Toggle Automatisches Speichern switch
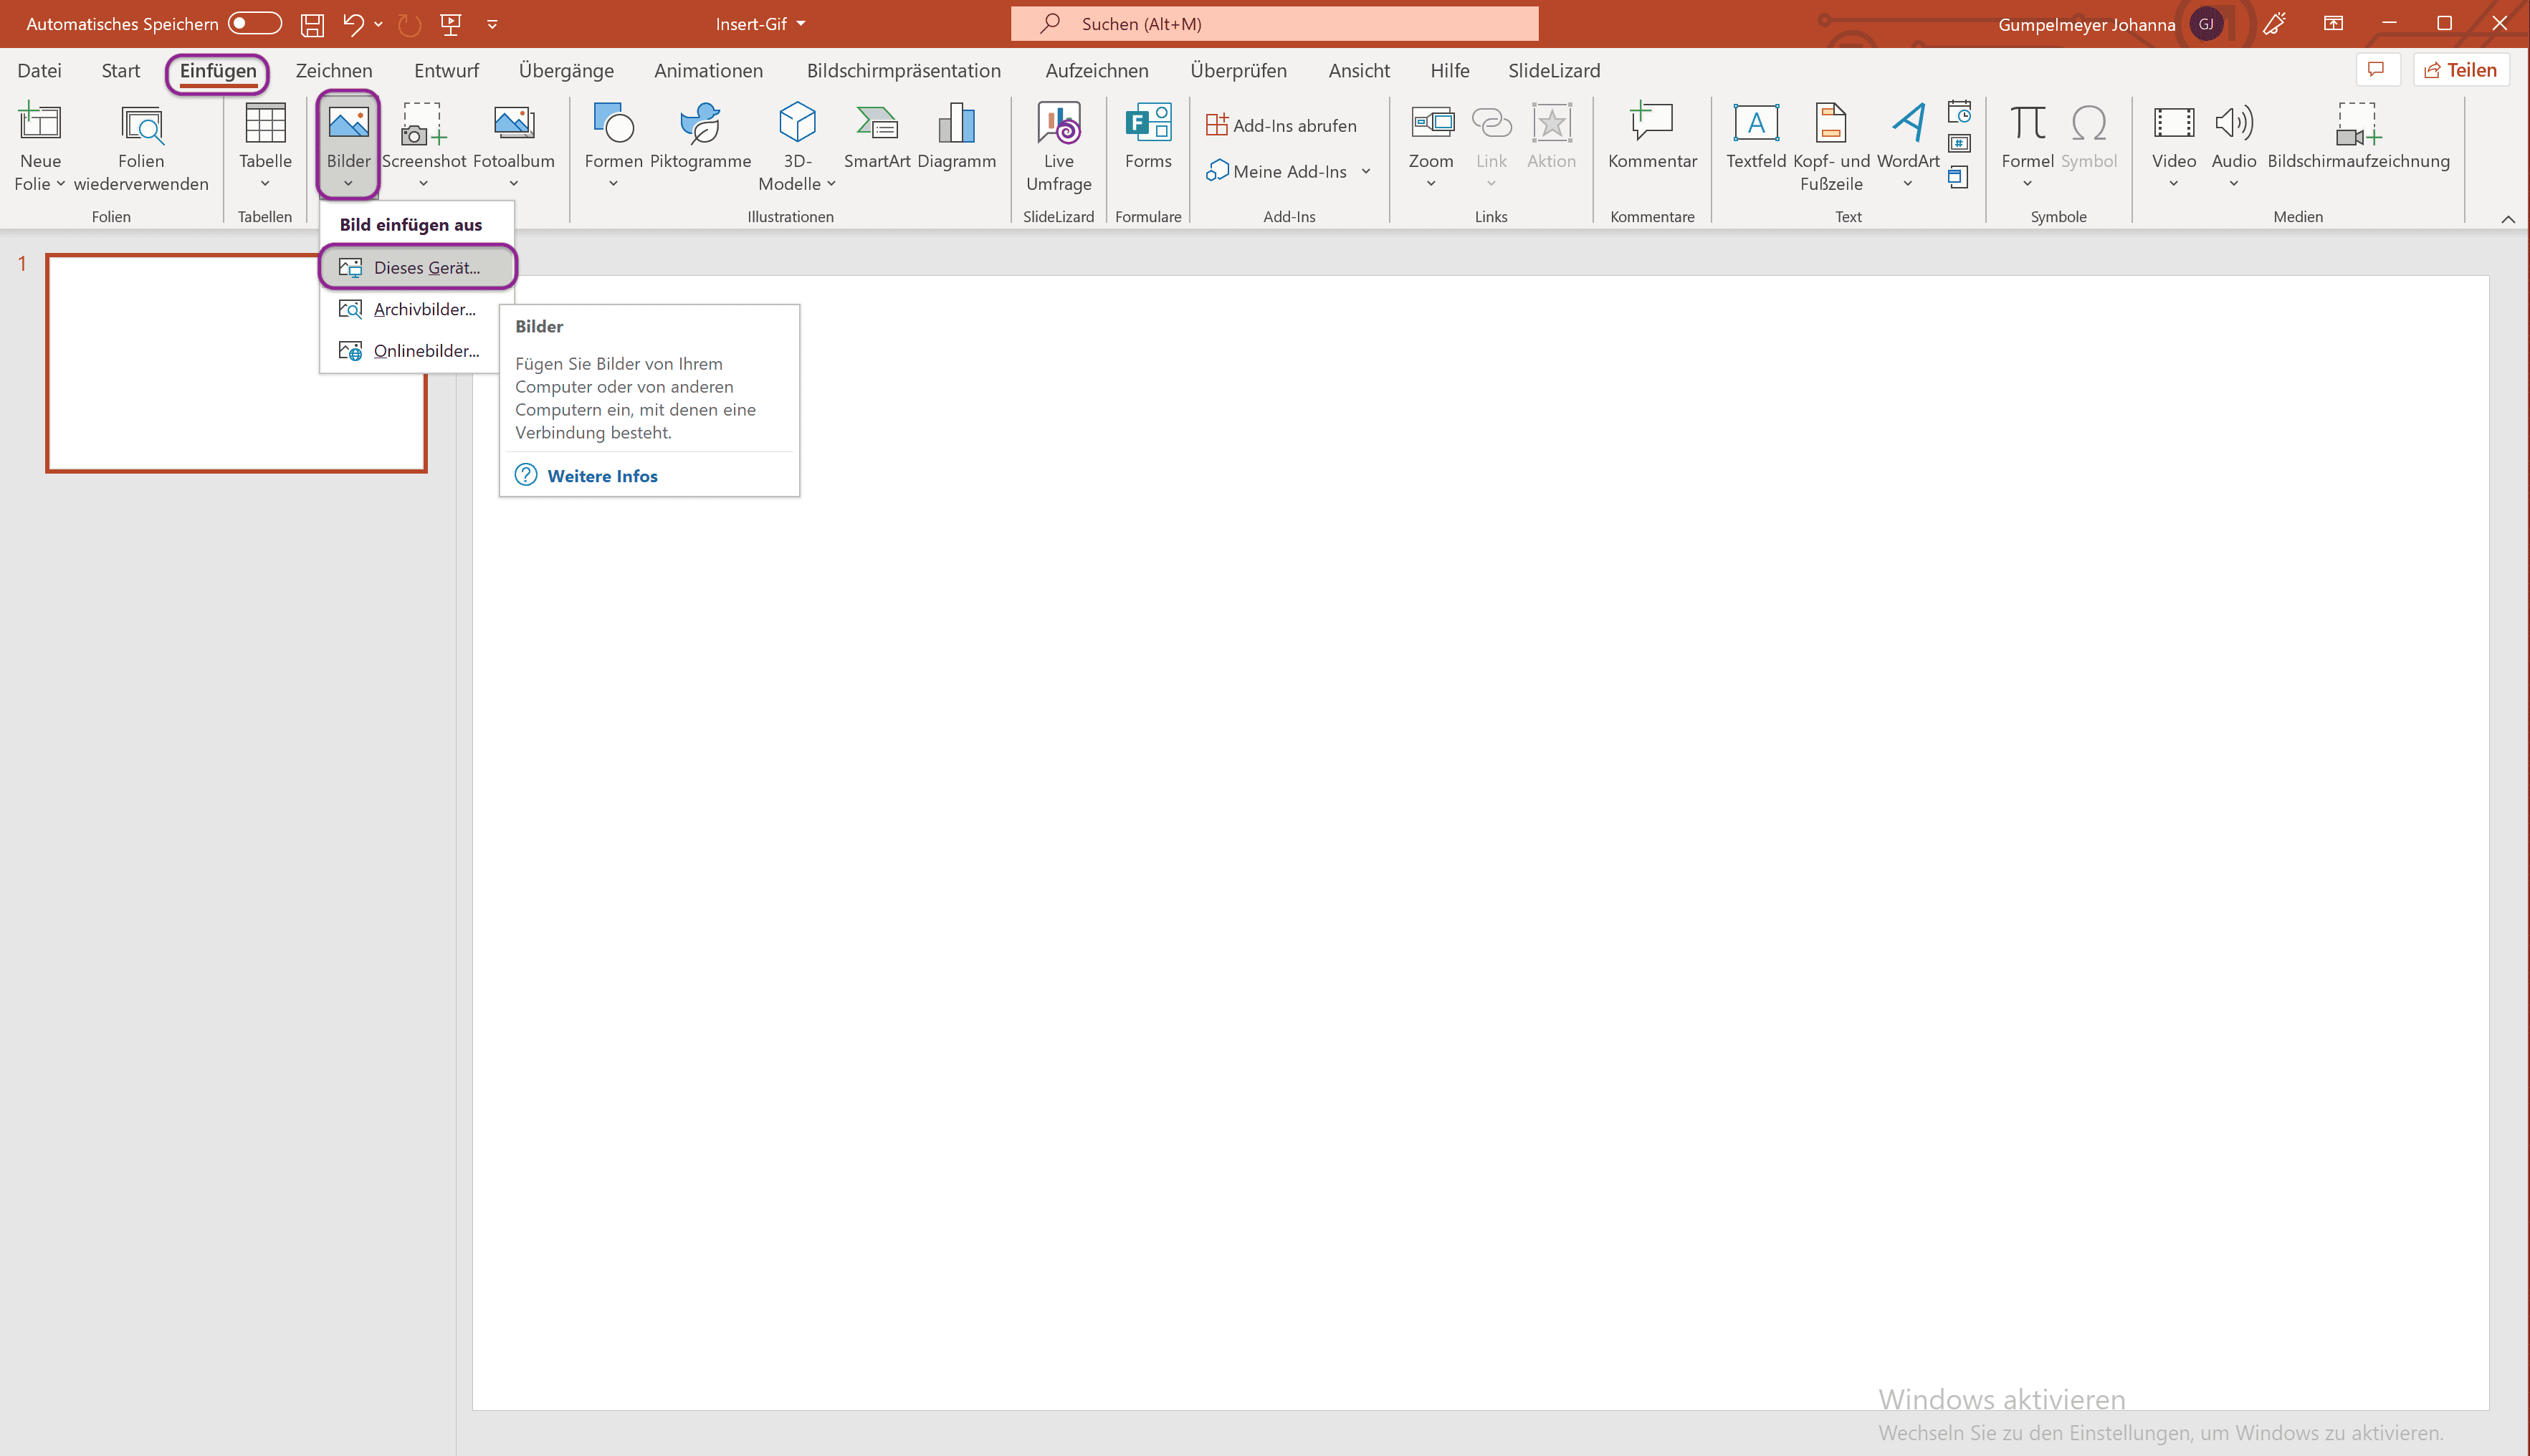The height and width of the screenshot is (1456, 2530). (x=254, y=23)
